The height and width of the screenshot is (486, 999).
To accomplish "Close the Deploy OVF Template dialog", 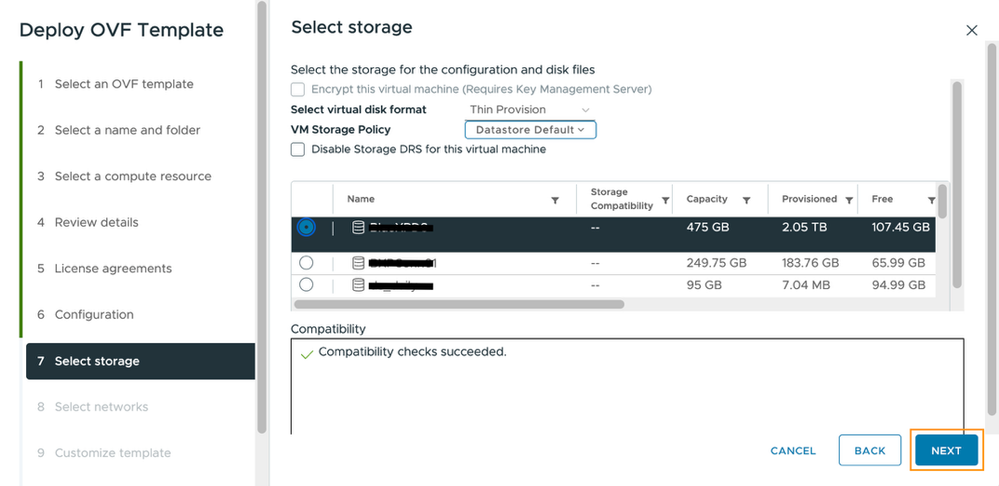I will [x=972, y=31].
